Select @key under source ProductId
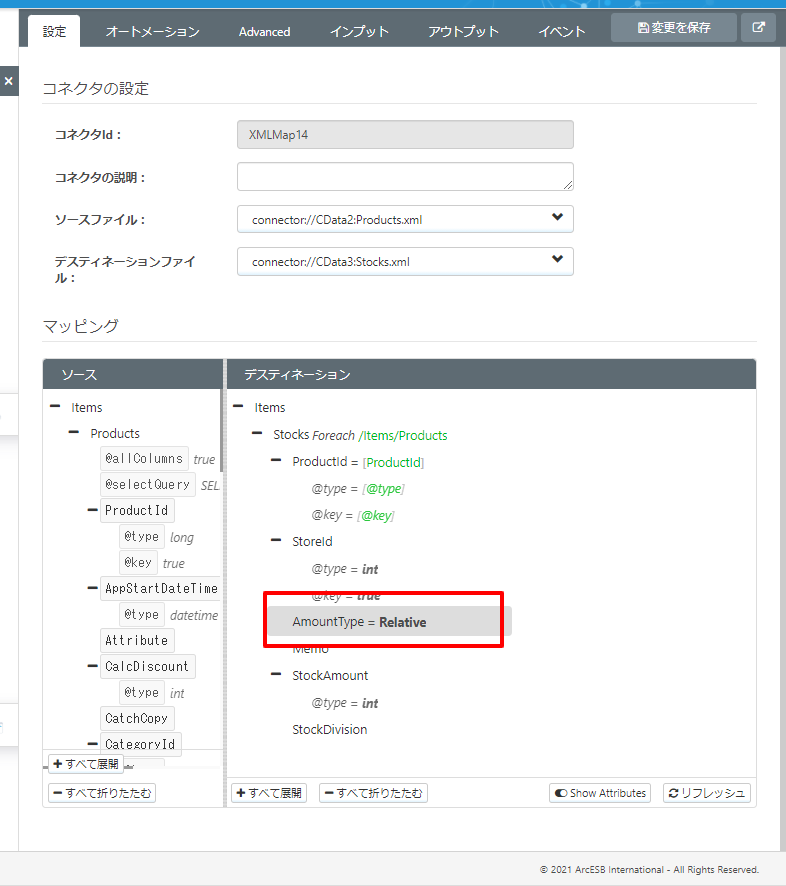The image size is (786, 886). tap(138, 562)
